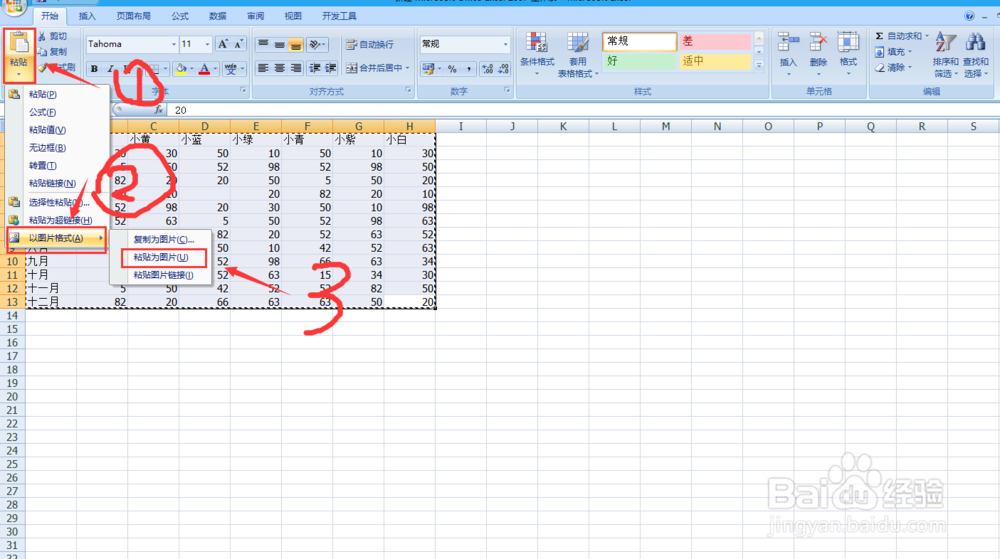Open the number format 常规 dropdown
Image resolution: width=1000 pixels, height=559 pixels.
(x=506, y=44)
